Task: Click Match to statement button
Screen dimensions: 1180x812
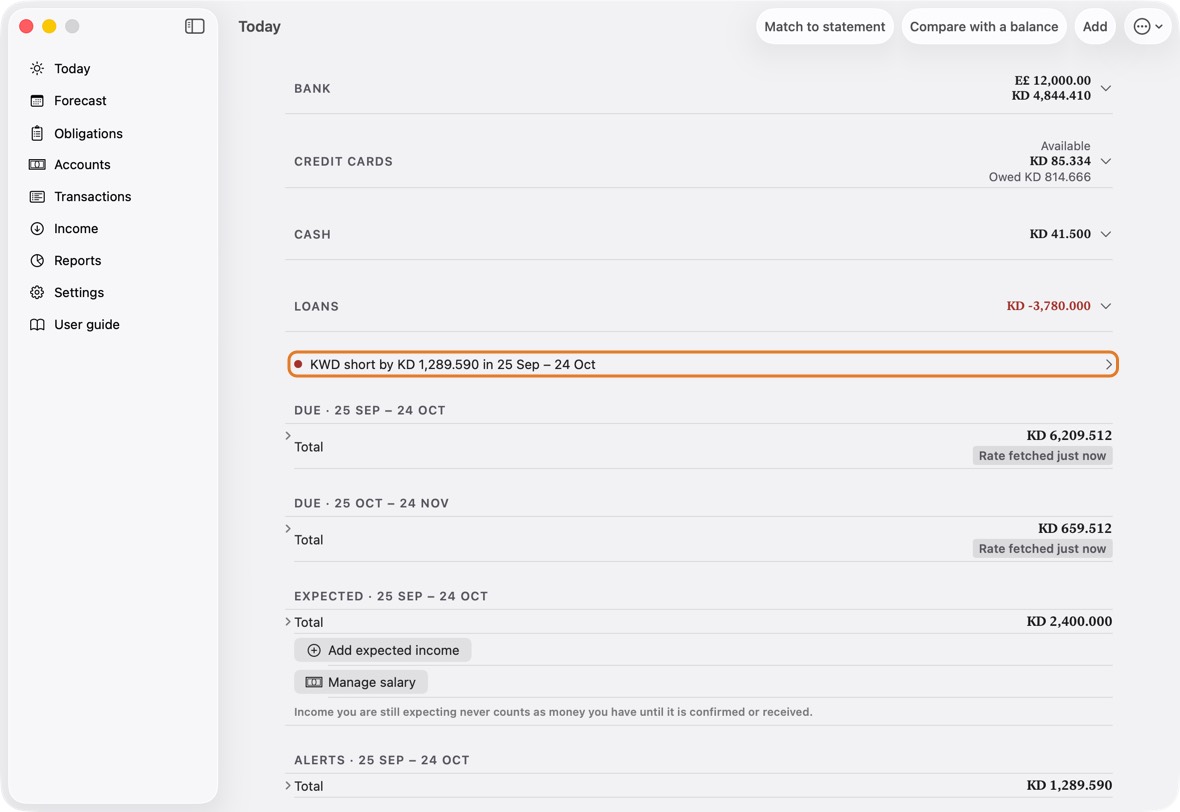Action: 825,26
